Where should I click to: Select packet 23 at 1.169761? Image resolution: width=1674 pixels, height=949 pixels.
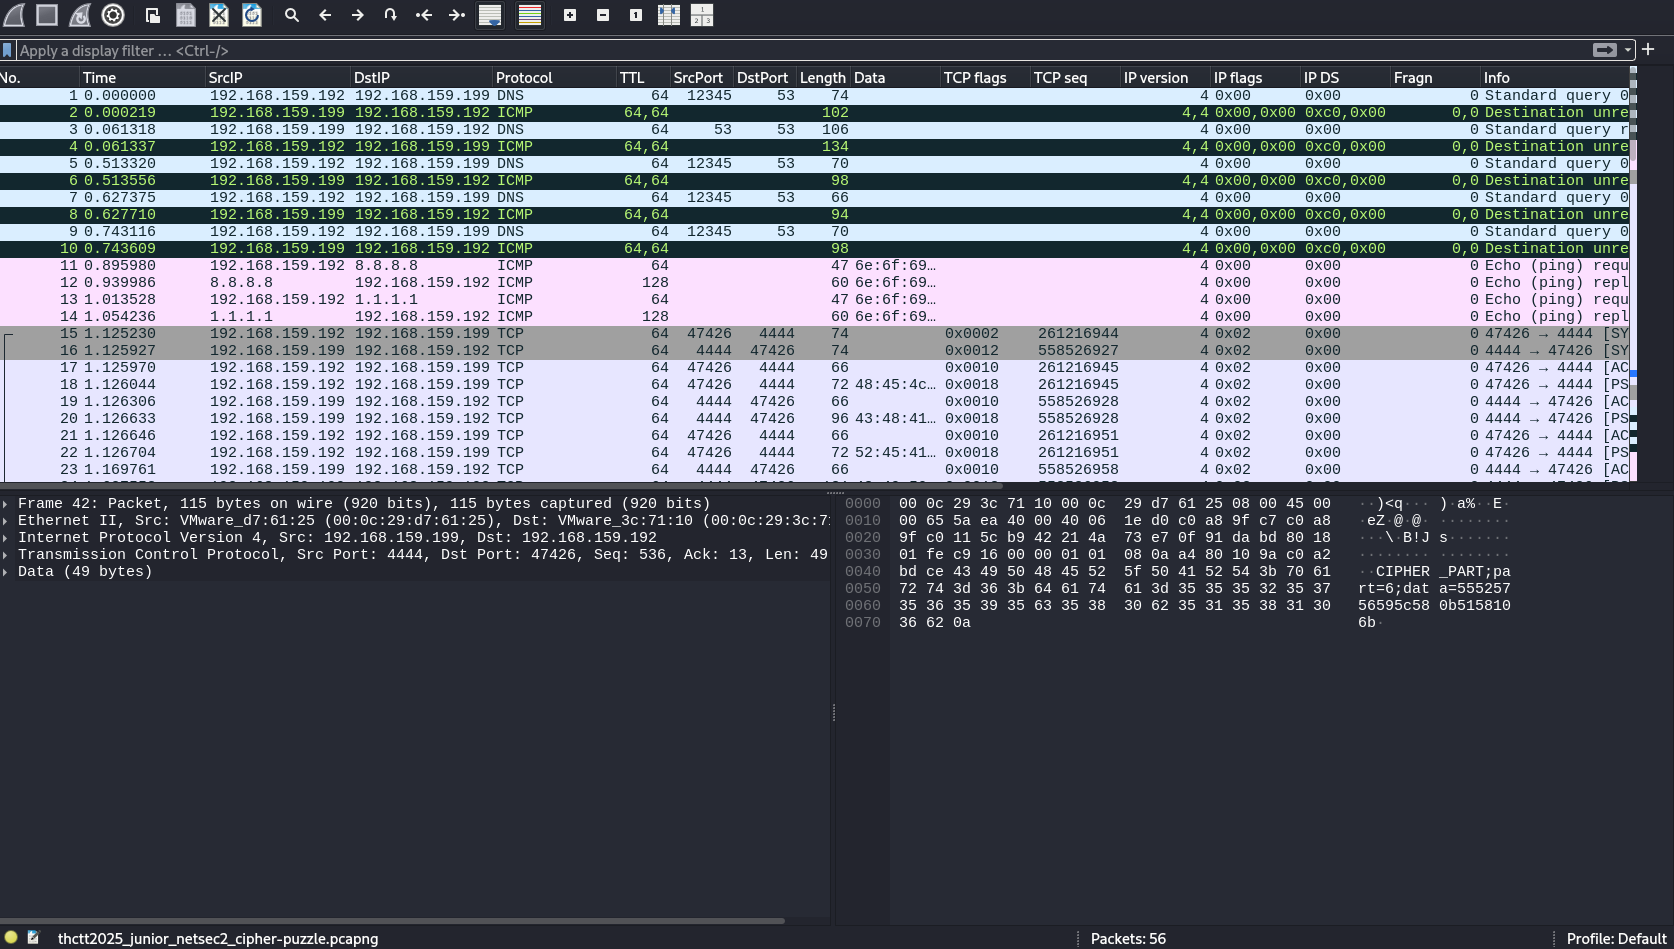tap(814, 470)
